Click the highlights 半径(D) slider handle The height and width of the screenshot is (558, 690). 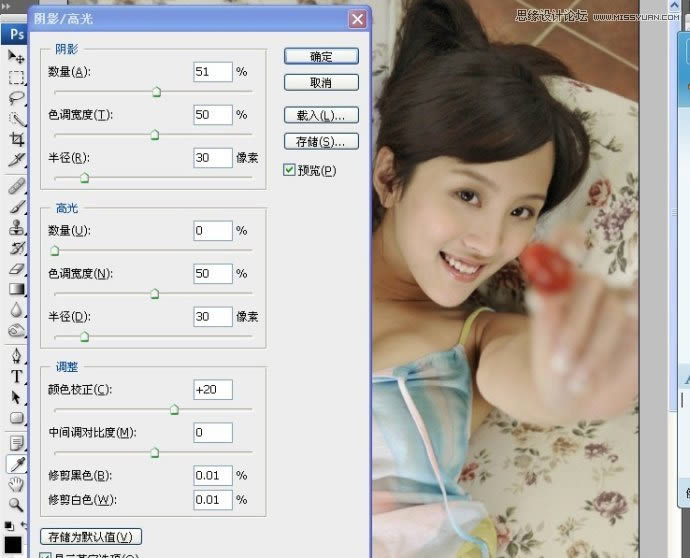click(x=84, y=337)
